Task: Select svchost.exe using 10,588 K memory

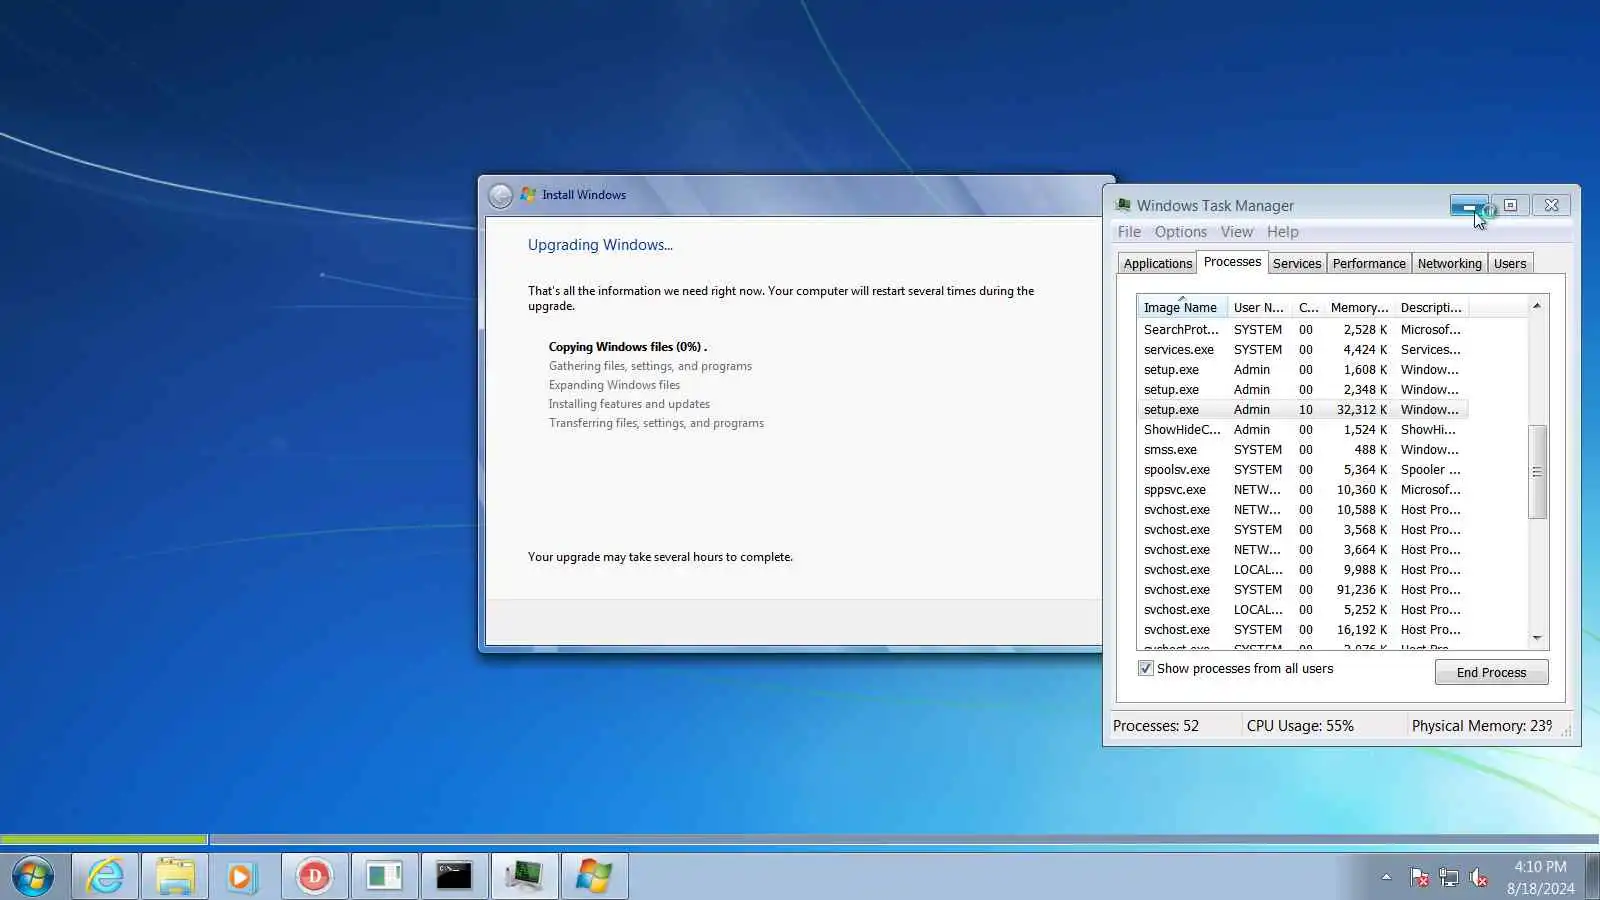Action: point(1302,509)
